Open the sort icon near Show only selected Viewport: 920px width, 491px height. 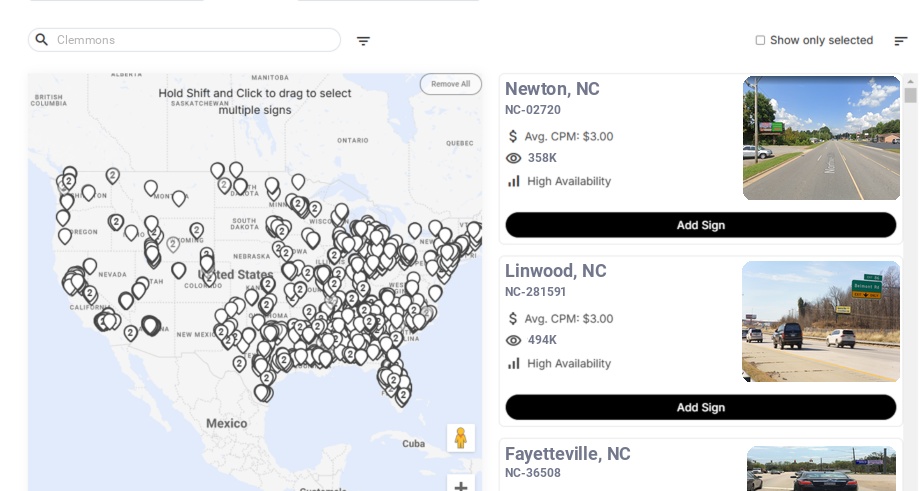(x=901, y=40)
